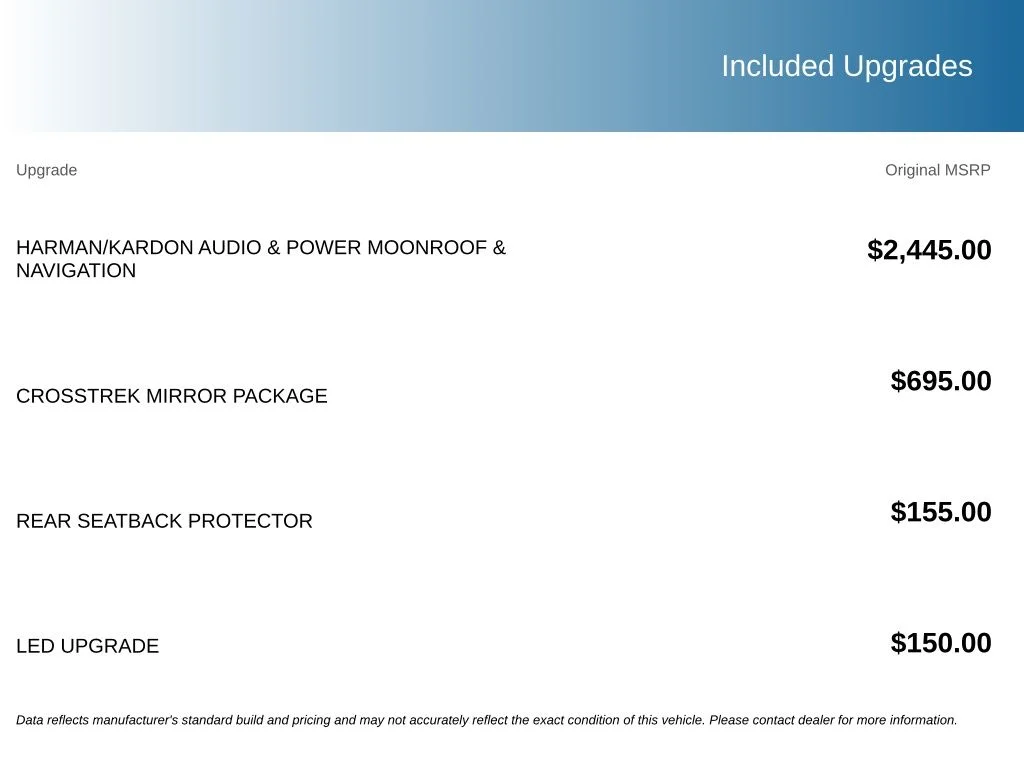
Task: Select the Original MSRP column header
Action: [x=937, y=170]
